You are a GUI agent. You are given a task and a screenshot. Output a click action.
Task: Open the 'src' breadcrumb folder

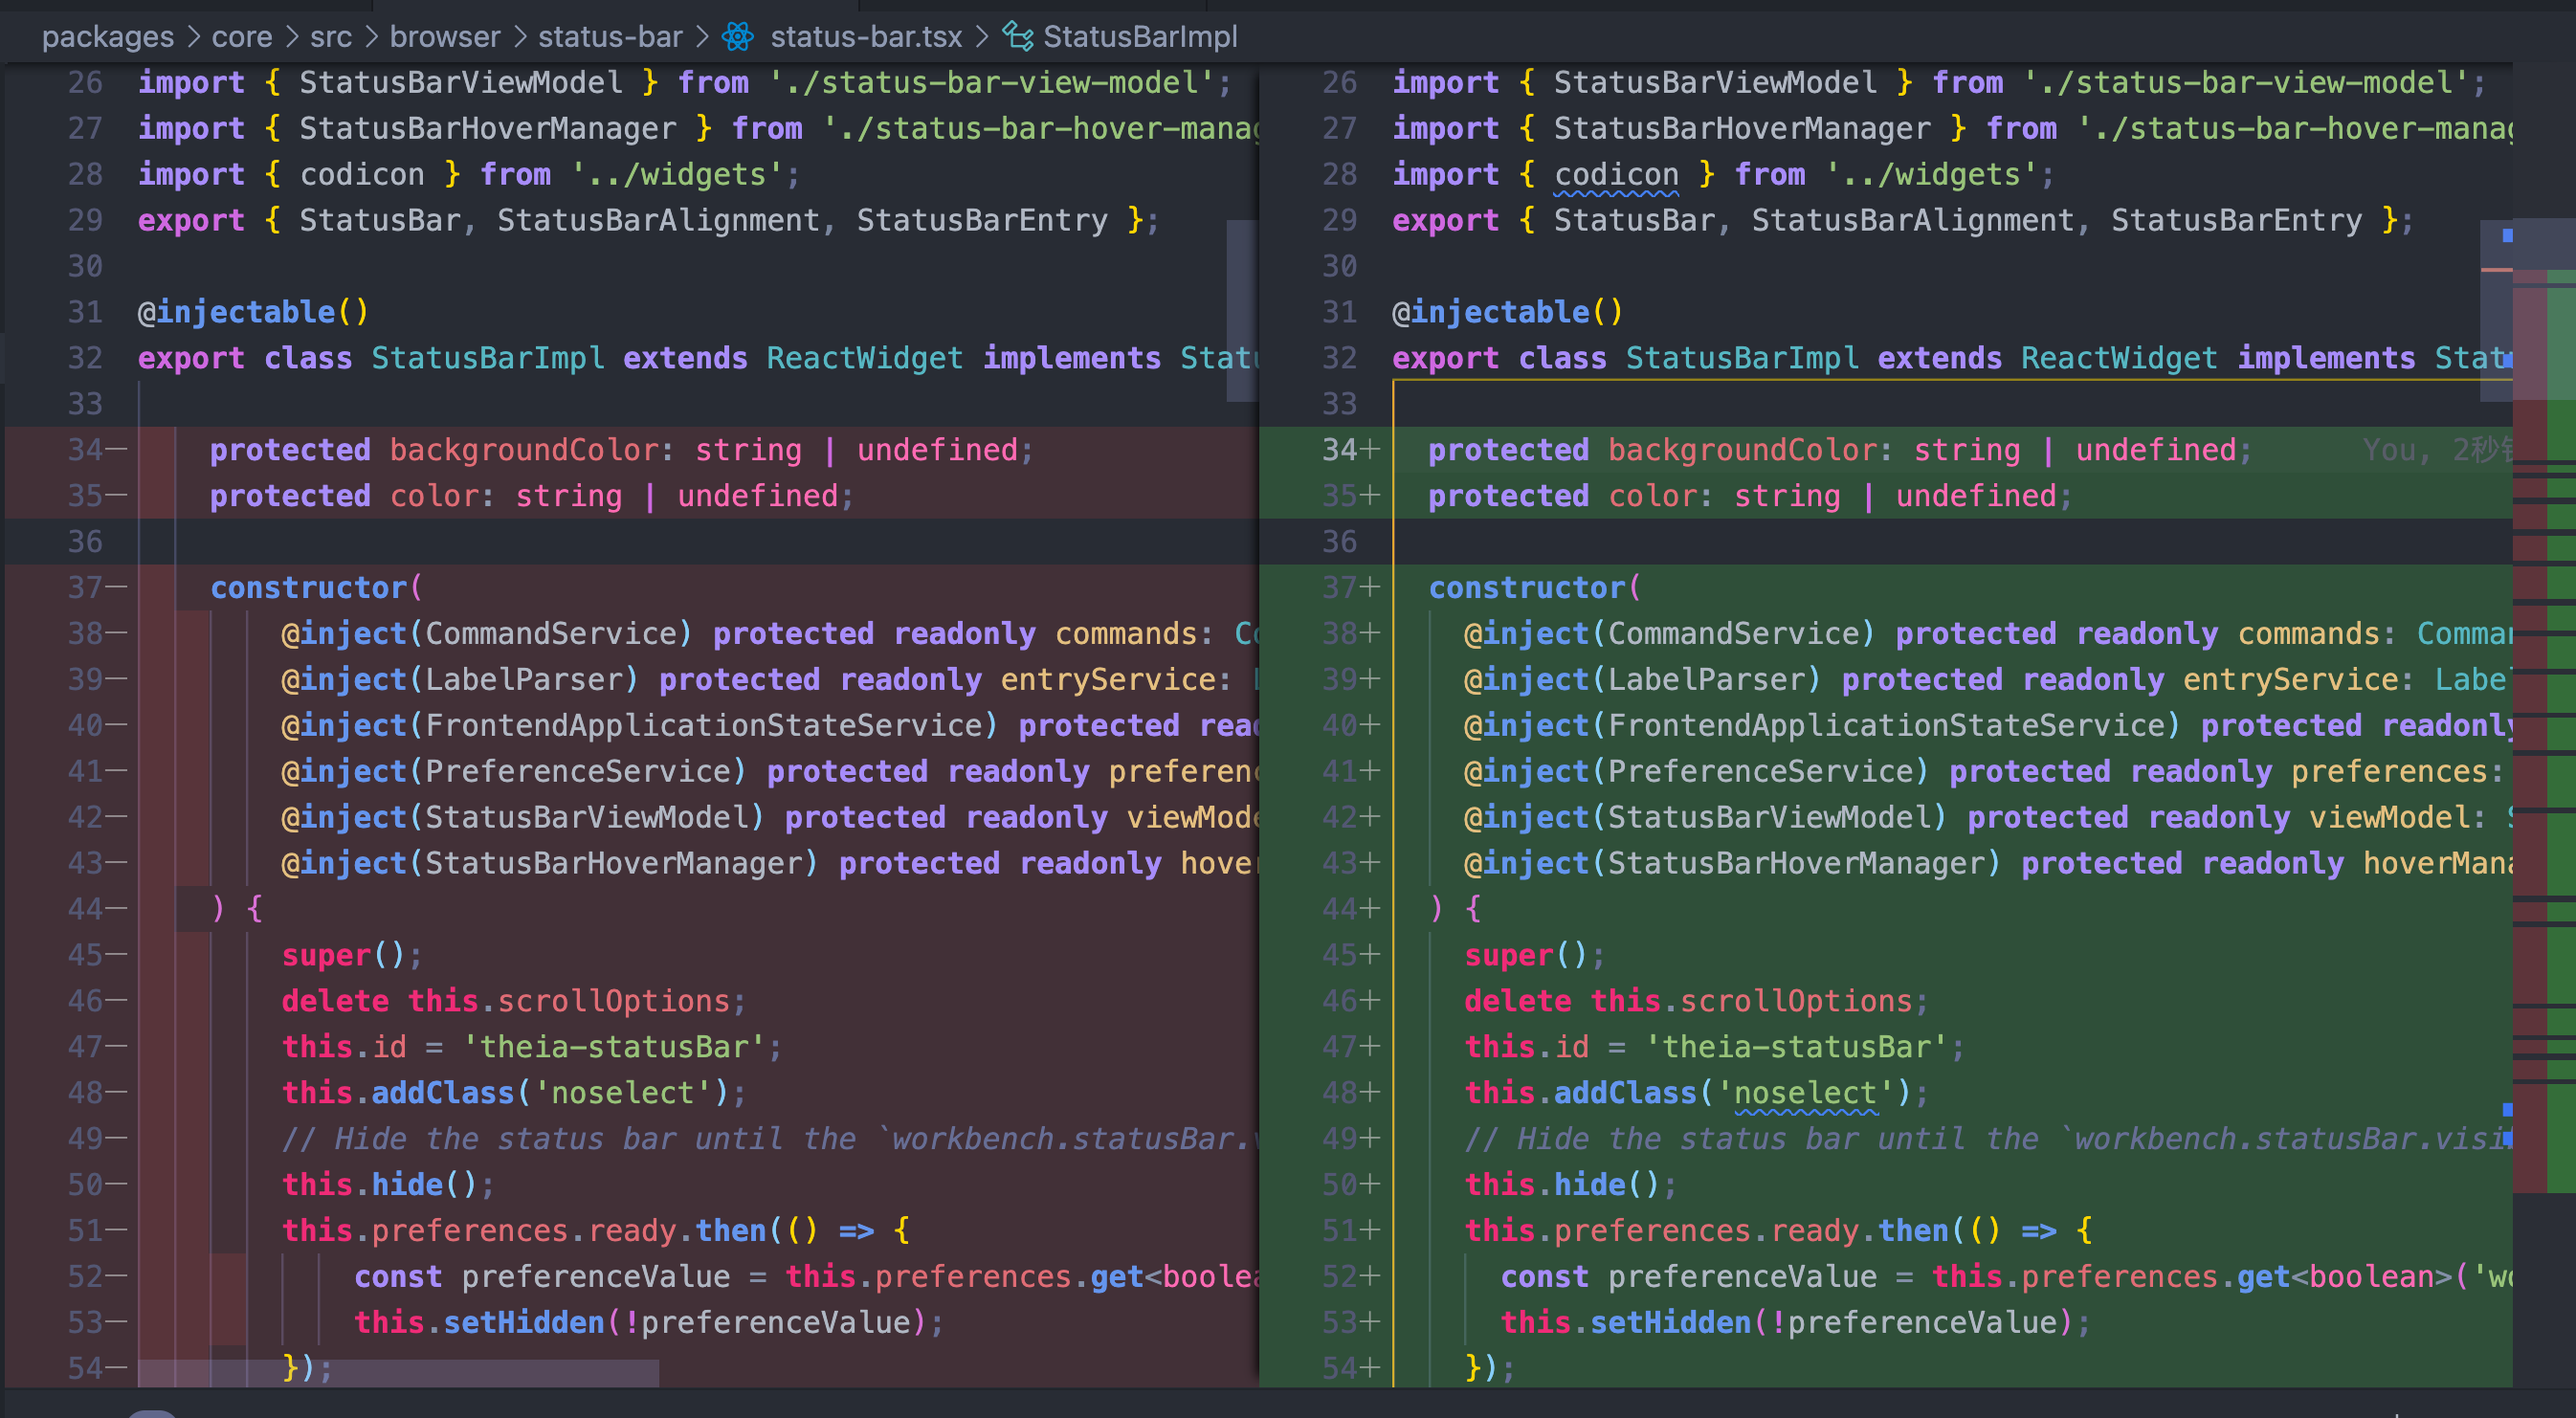click(x=330, y=37)
